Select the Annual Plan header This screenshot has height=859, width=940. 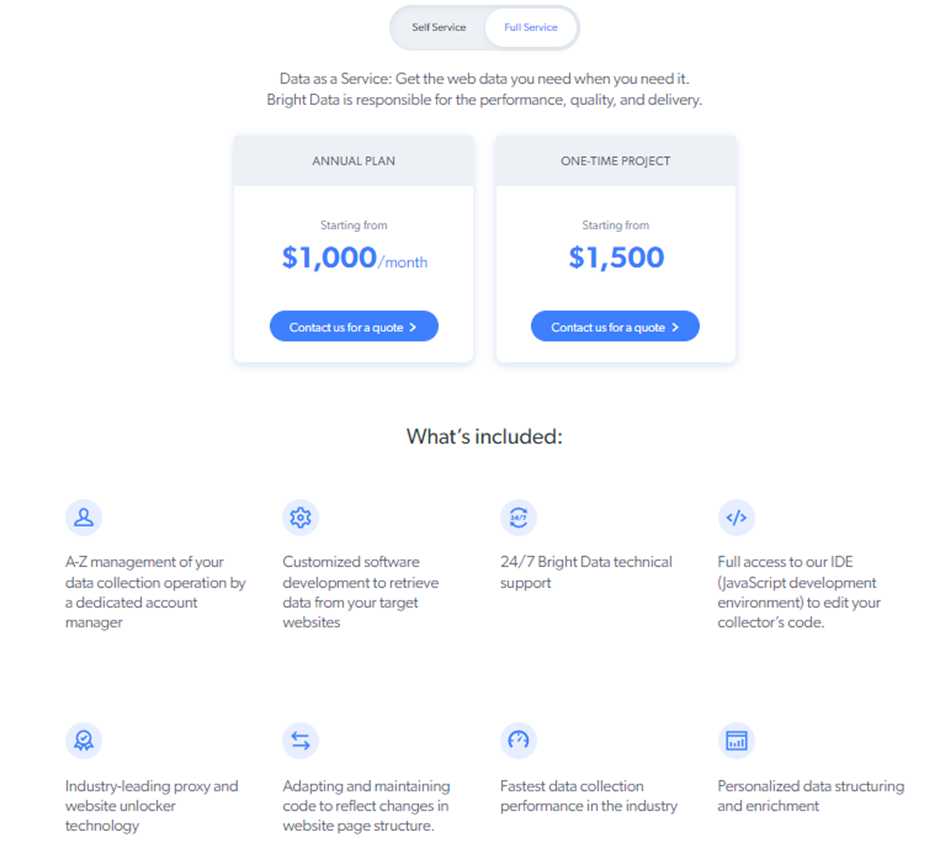coord(353,160)
